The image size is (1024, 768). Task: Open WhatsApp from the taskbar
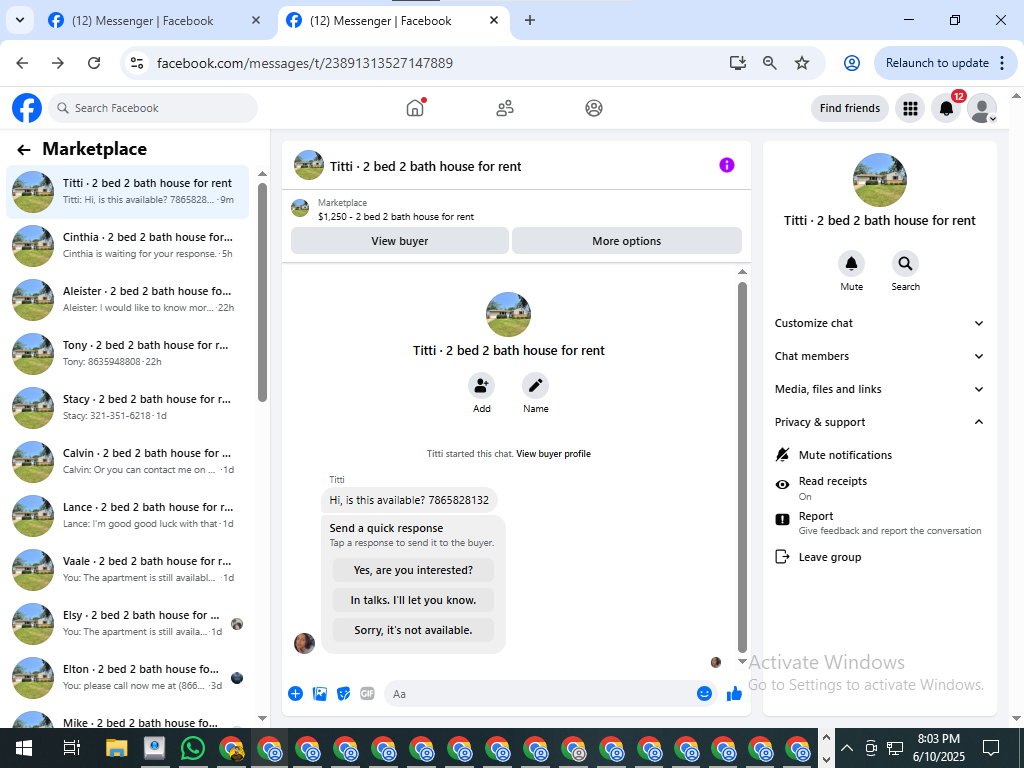coord(193,748)
